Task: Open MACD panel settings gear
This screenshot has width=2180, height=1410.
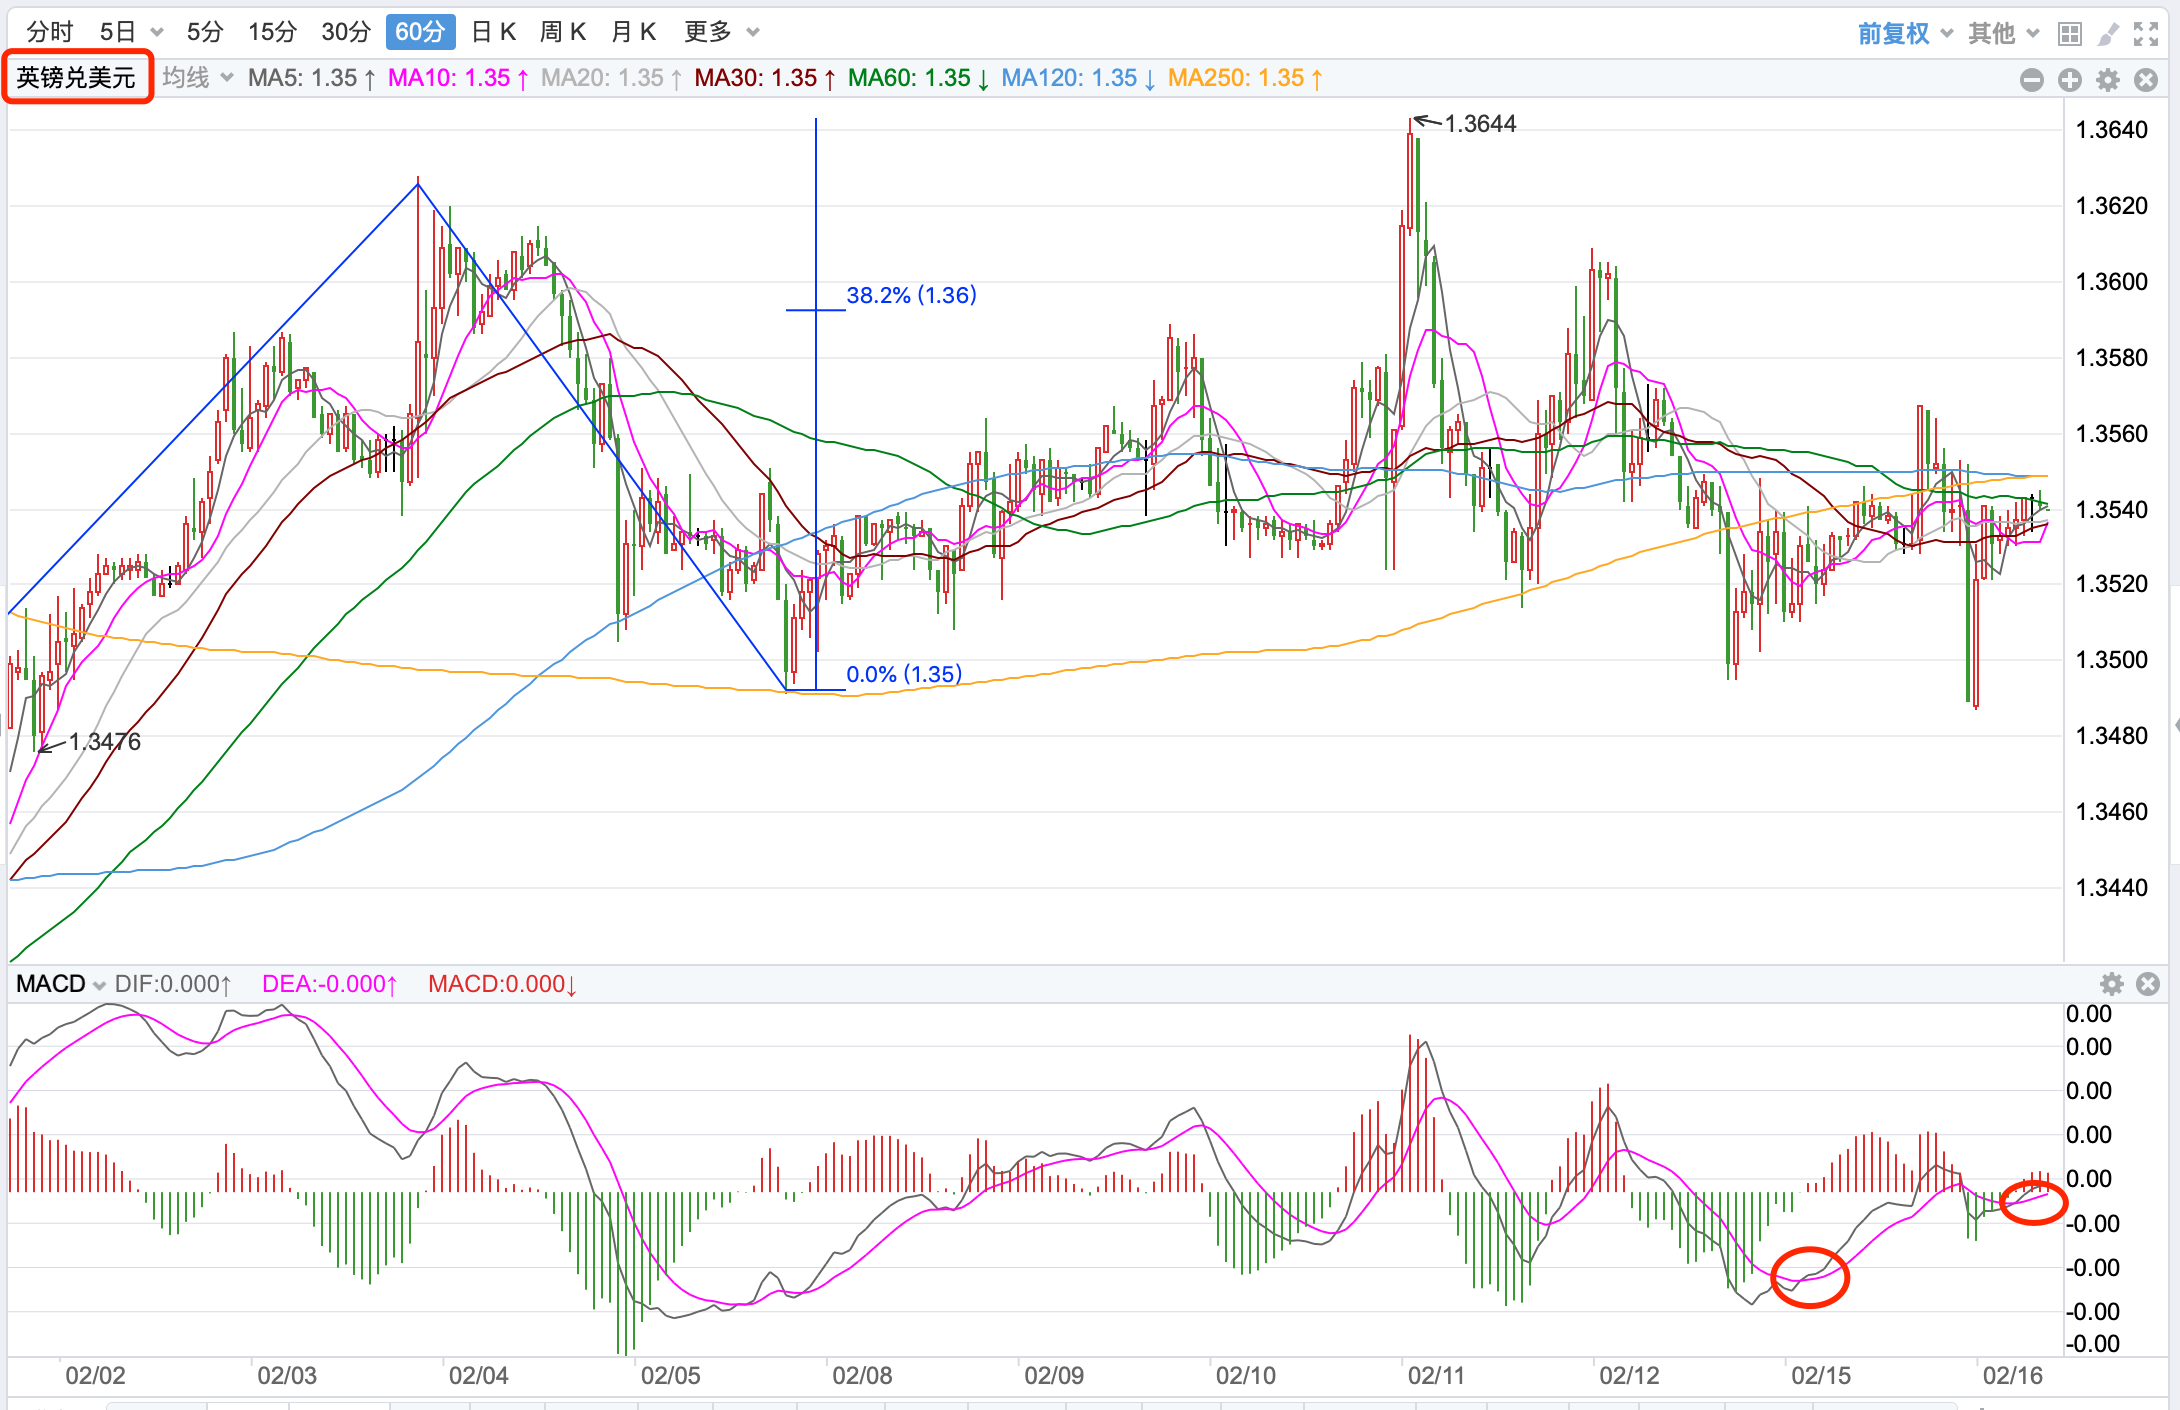Action: (2111, 984)
